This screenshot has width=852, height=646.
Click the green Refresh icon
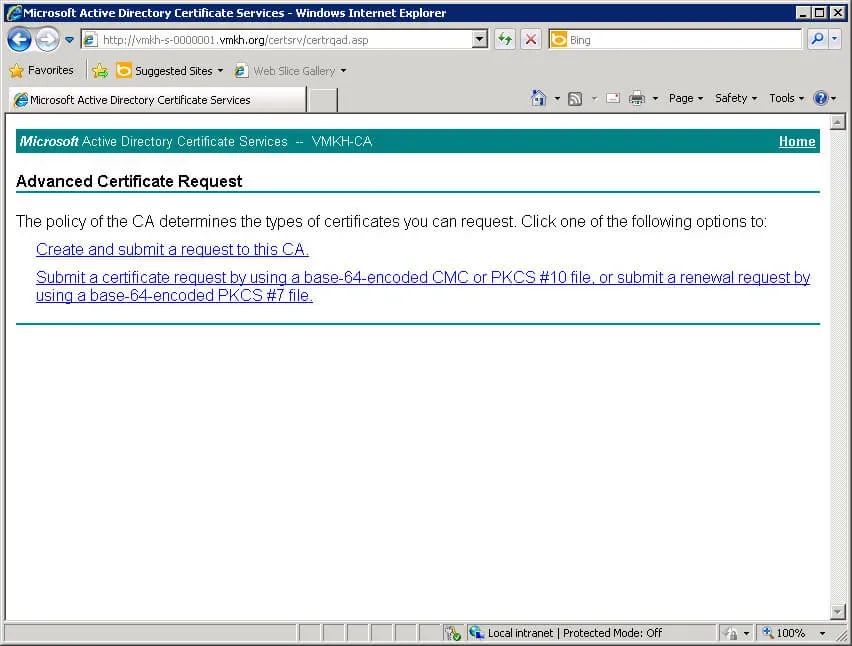click(x=505, y=40)
